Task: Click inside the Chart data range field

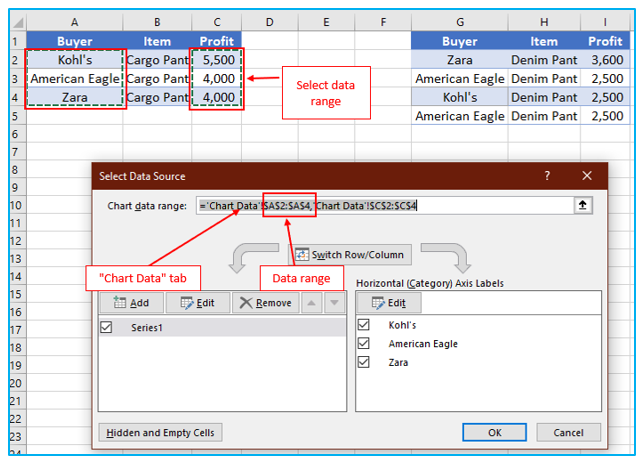Action: tap(385, 205)
